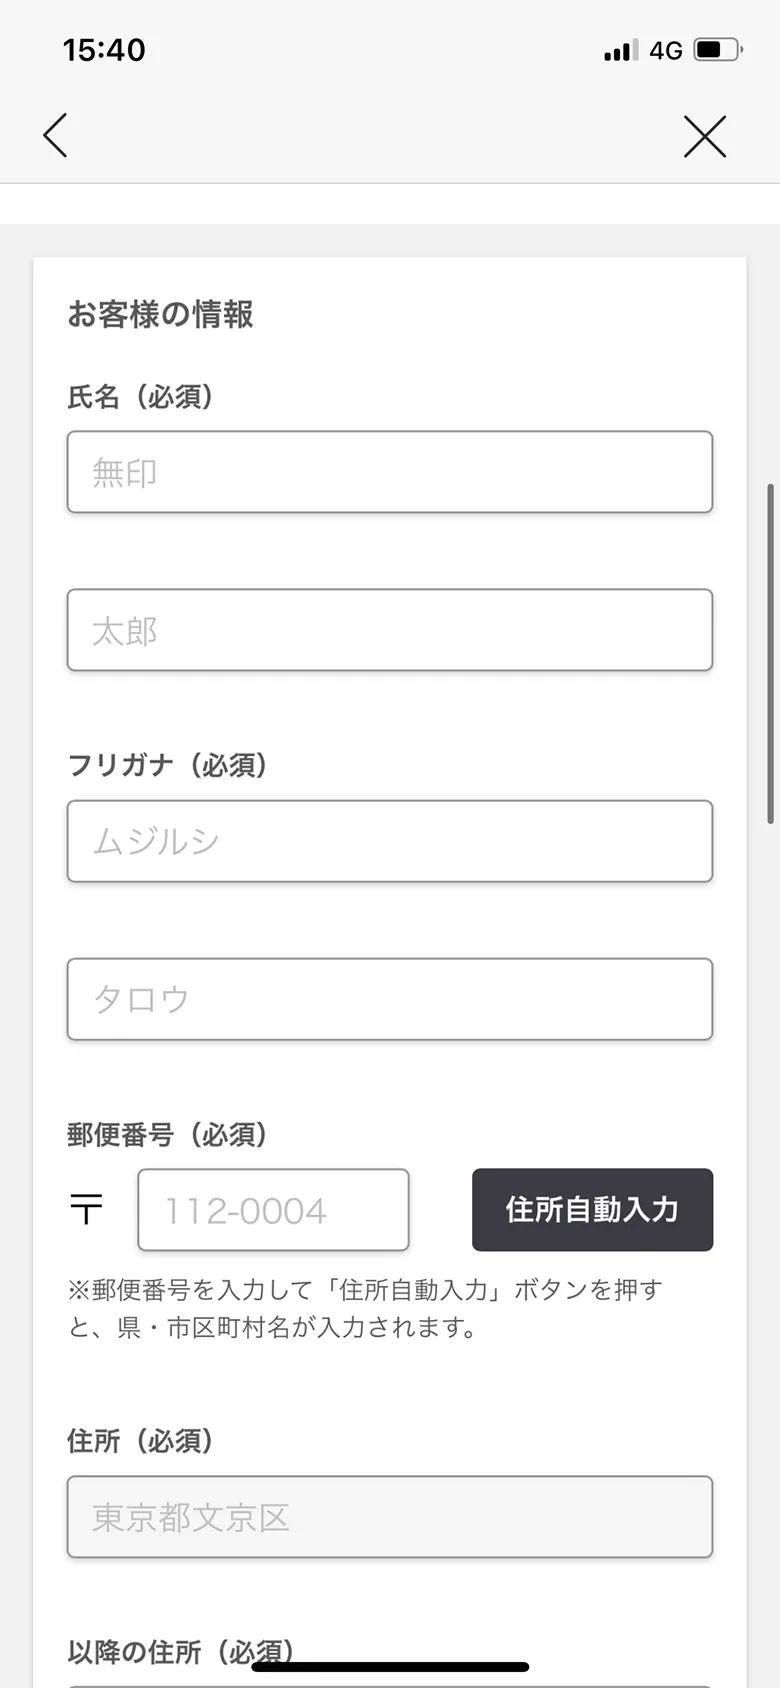Tap the home indicator bar at bottom
This screenshot has width=780, height=1688.
tap(390, 1667)
